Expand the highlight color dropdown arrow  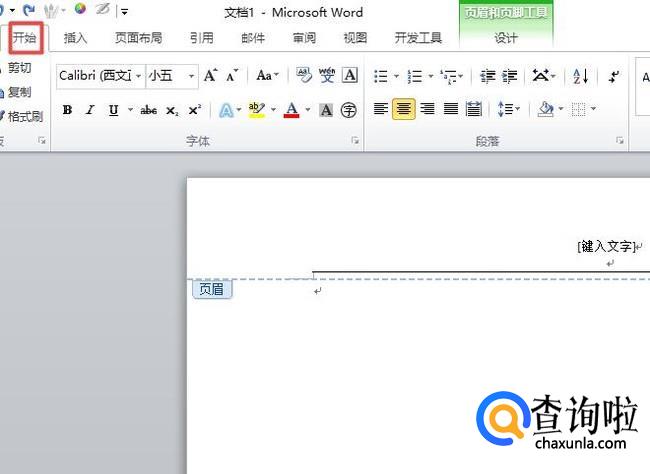(x=273, y=110)
